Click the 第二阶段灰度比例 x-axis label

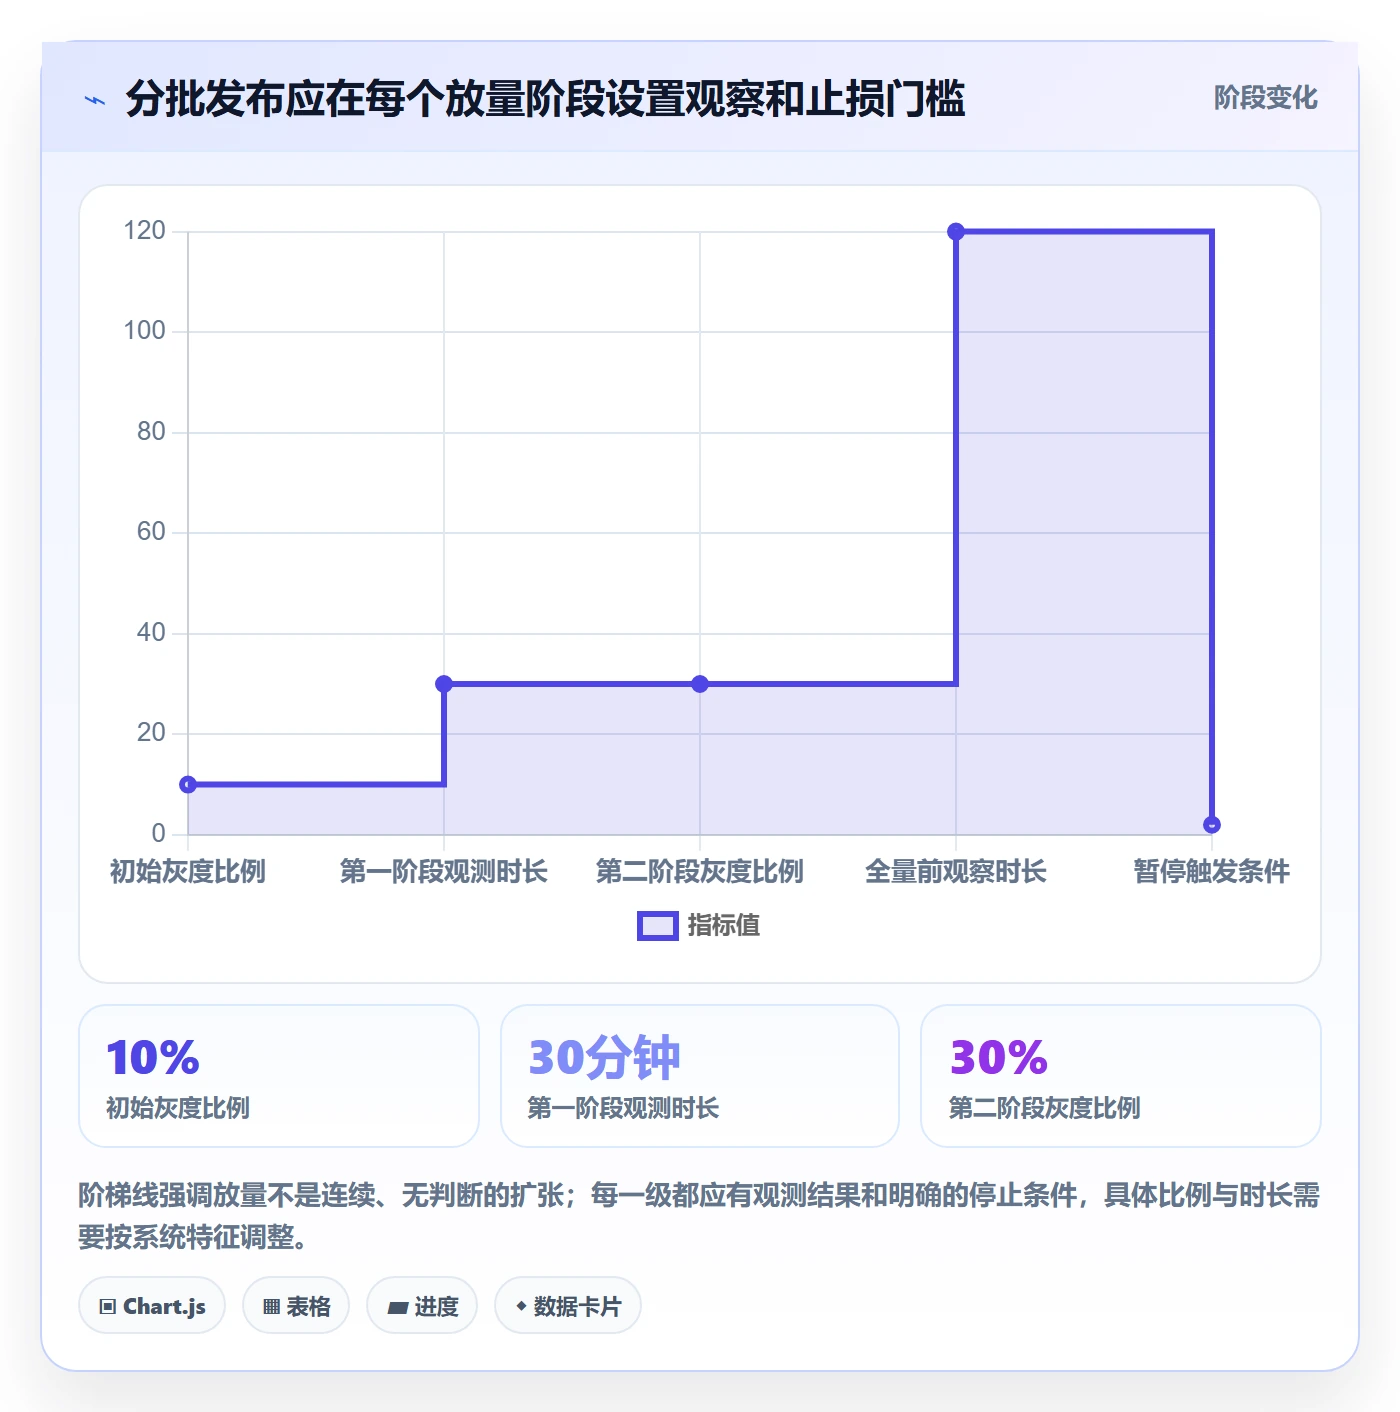(x=700, y=872)
